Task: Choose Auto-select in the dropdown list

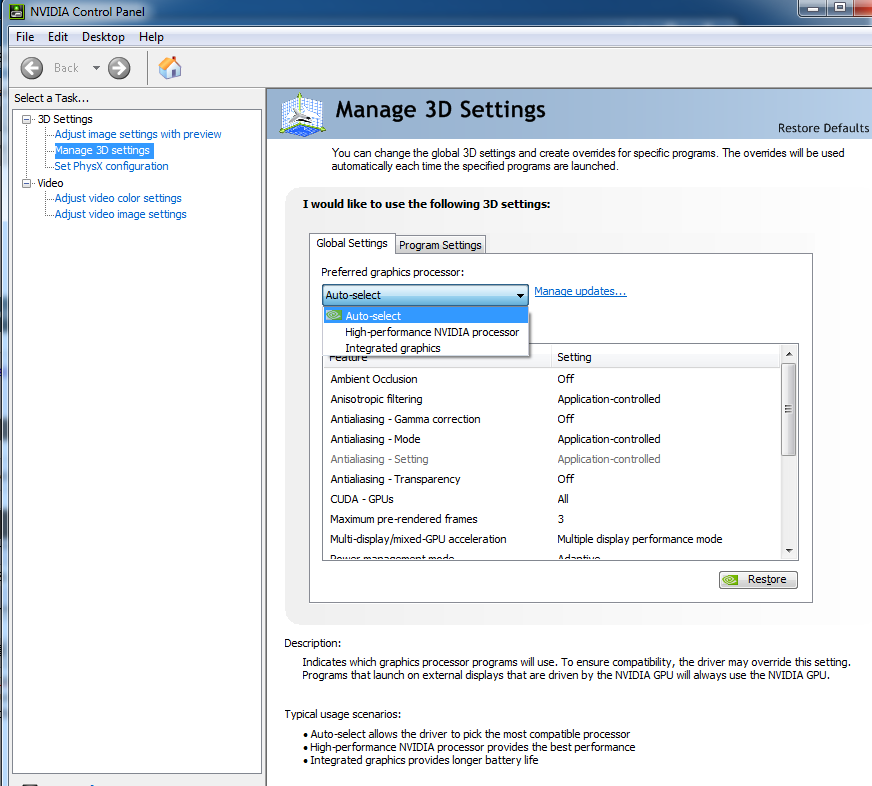Action: pyautogui.click(x=425, y=315)
